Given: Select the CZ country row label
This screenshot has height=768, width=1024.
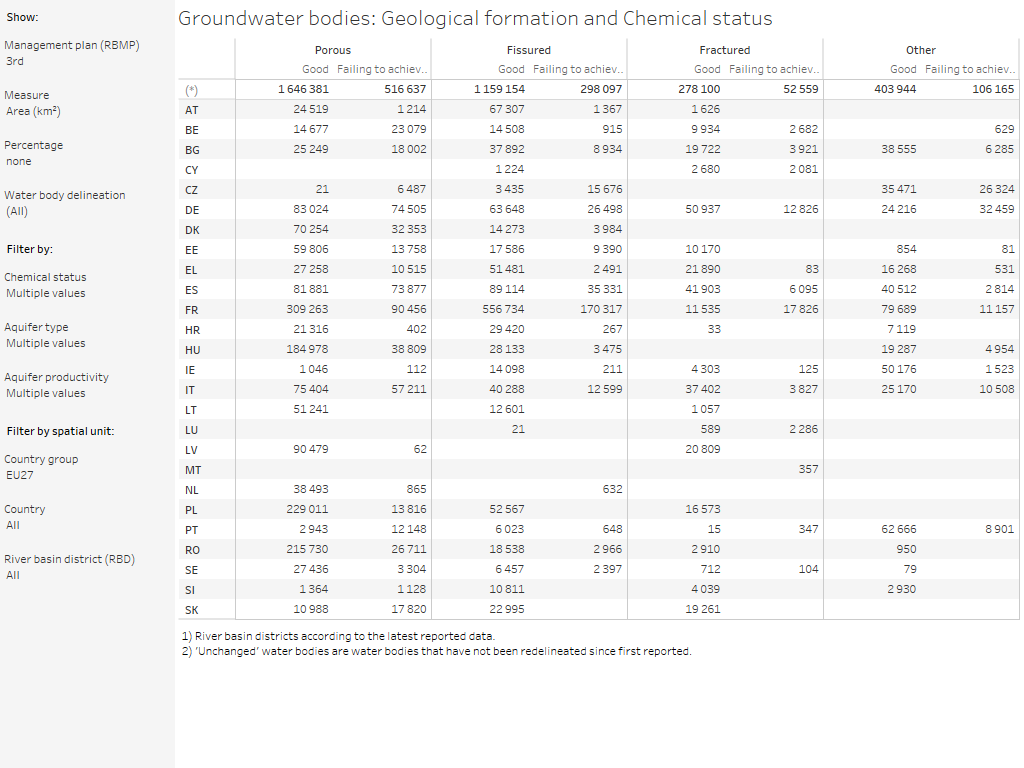Looking at the screenshot, I should 191,190.
